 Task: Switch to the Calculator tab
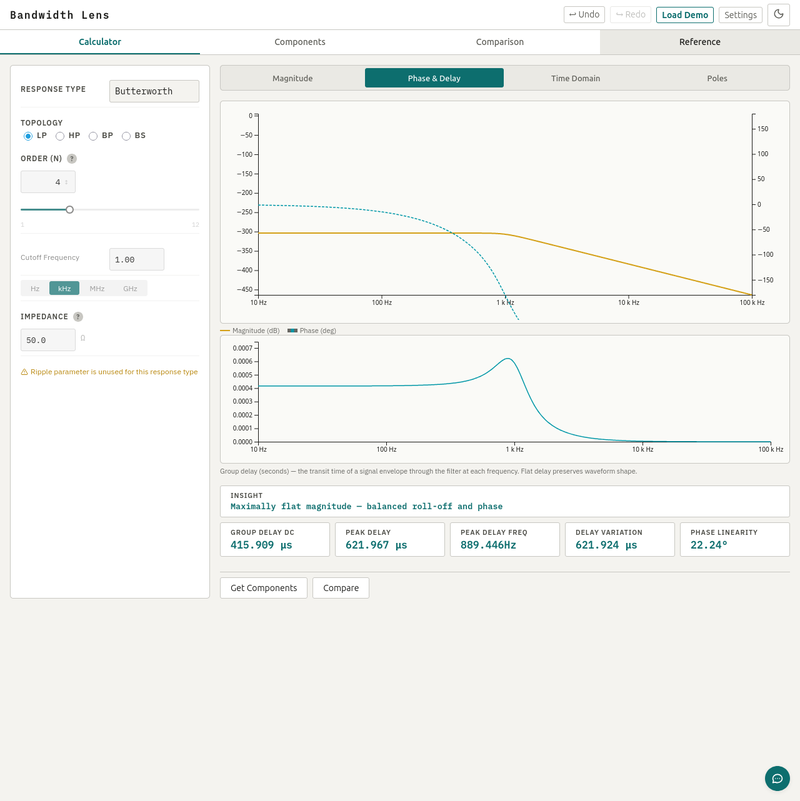click(x=100, y=42)
